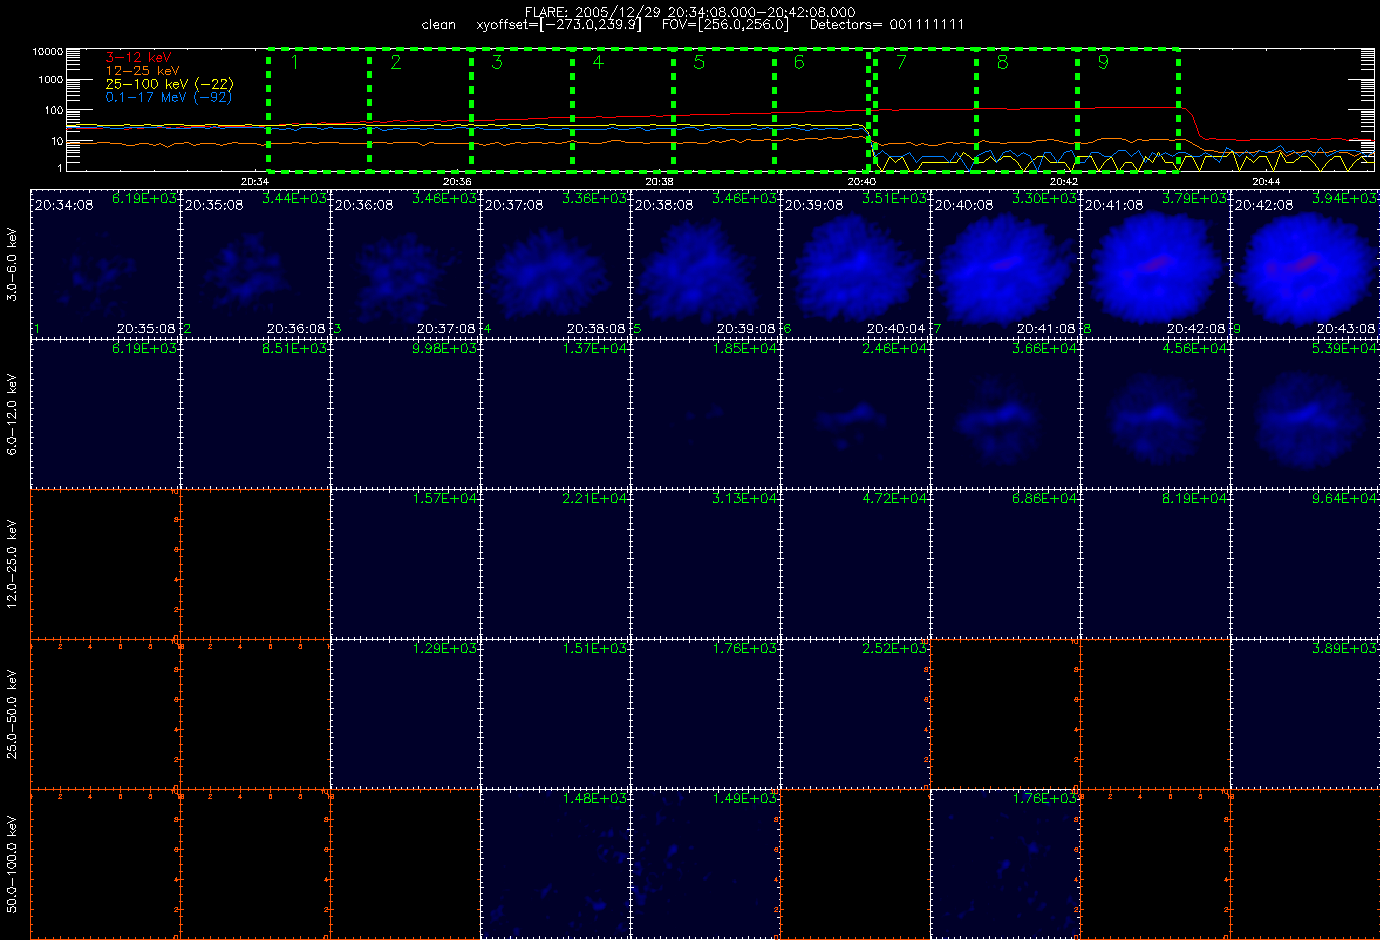Image resolution: width=1380 pixels, height=940 pixels.
Task: Click the 3.0-6.0 keV row label
Action: pos(12,264)
